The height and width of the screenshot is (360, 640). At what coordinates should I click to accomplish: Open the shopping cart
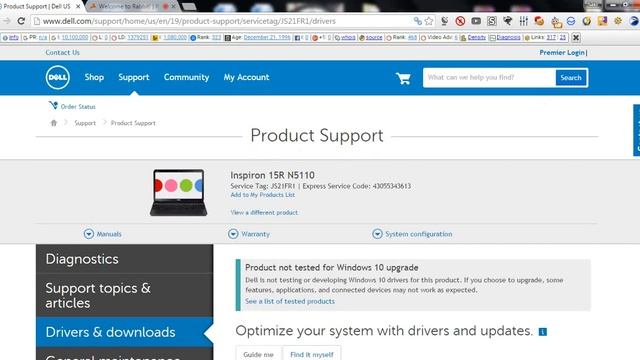pos(403,78)
